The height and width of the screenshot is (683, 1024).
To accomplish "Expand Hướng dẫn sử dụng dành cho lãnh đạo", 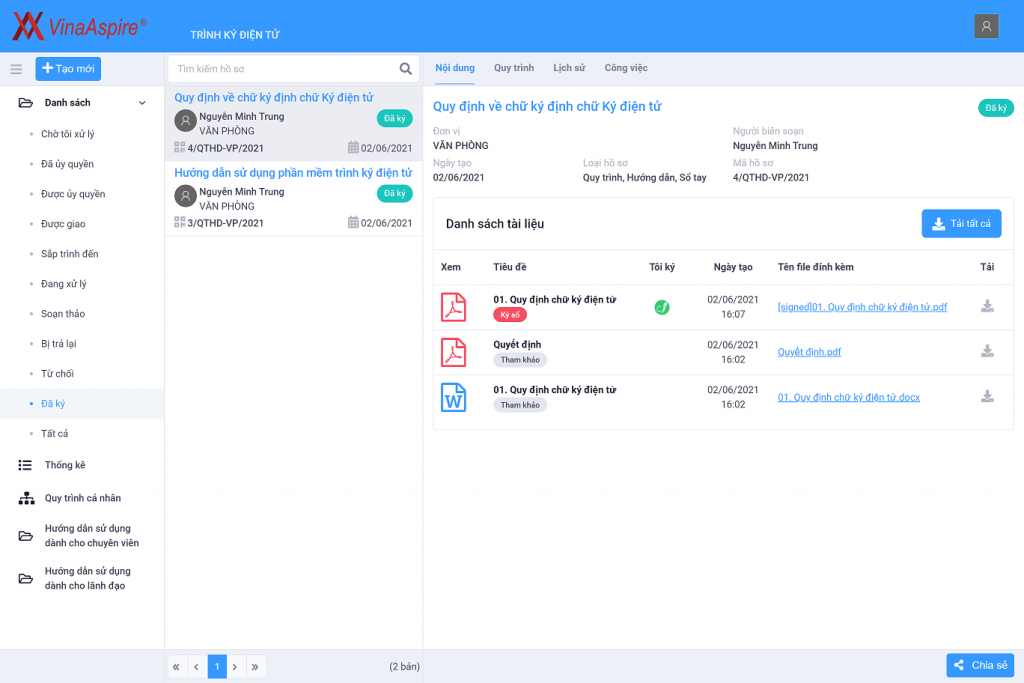I will pyautogui.click(x=87, y=578).
